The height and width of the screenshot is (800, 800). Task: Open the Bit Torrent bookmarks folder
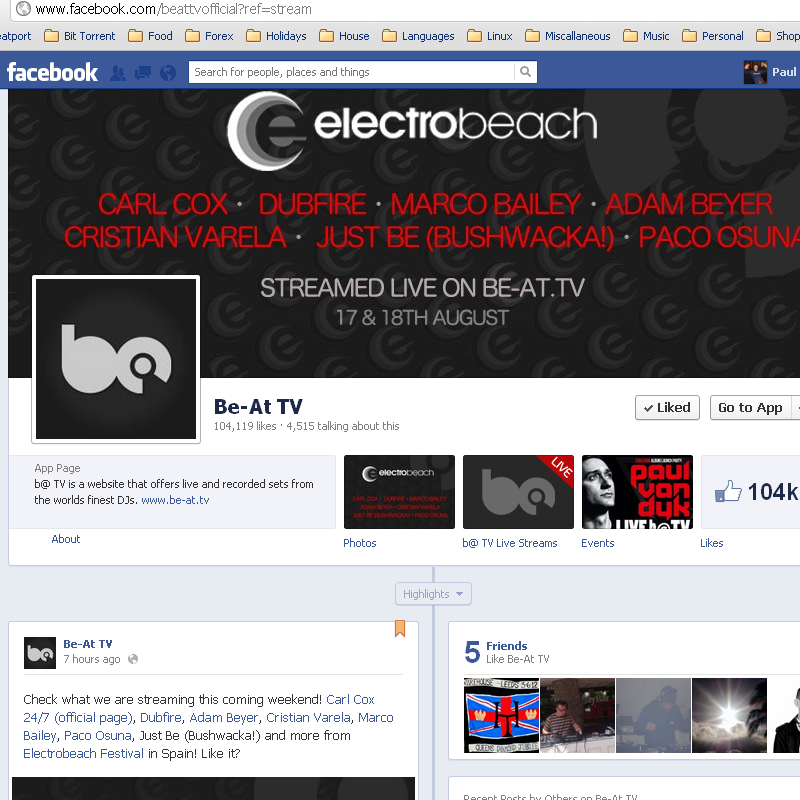tap(80, 36)
